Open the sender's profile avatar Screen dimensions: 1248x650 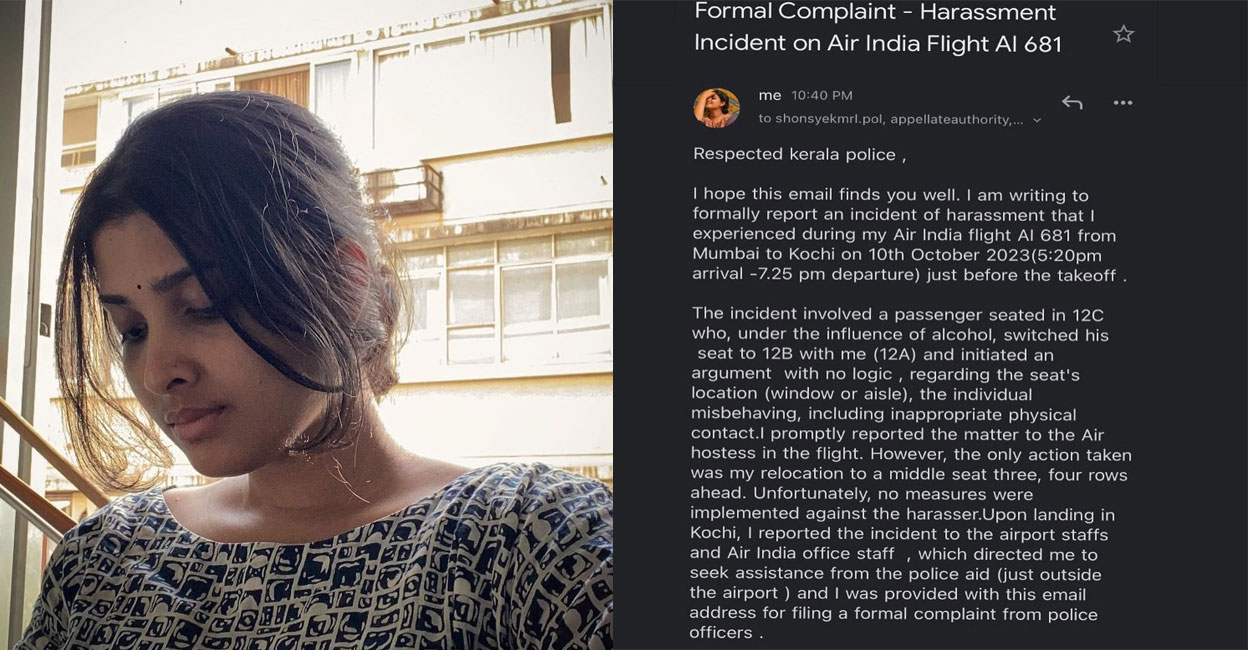tap(716, 108)
